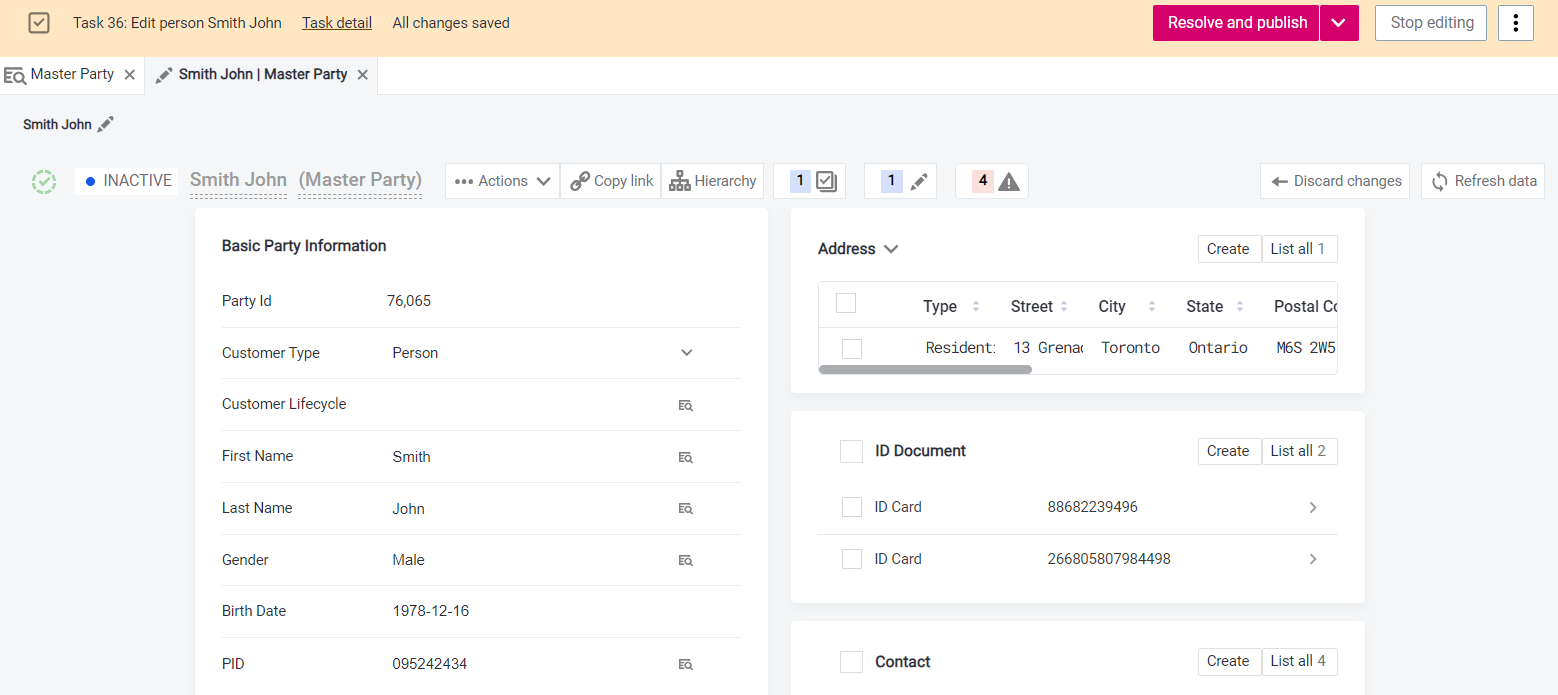
Task: Tick the Contact section checkbox
Action: [851, 662]
